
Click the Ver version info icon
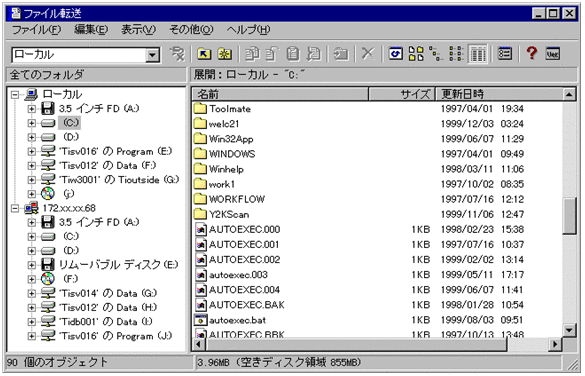[553, 54]
